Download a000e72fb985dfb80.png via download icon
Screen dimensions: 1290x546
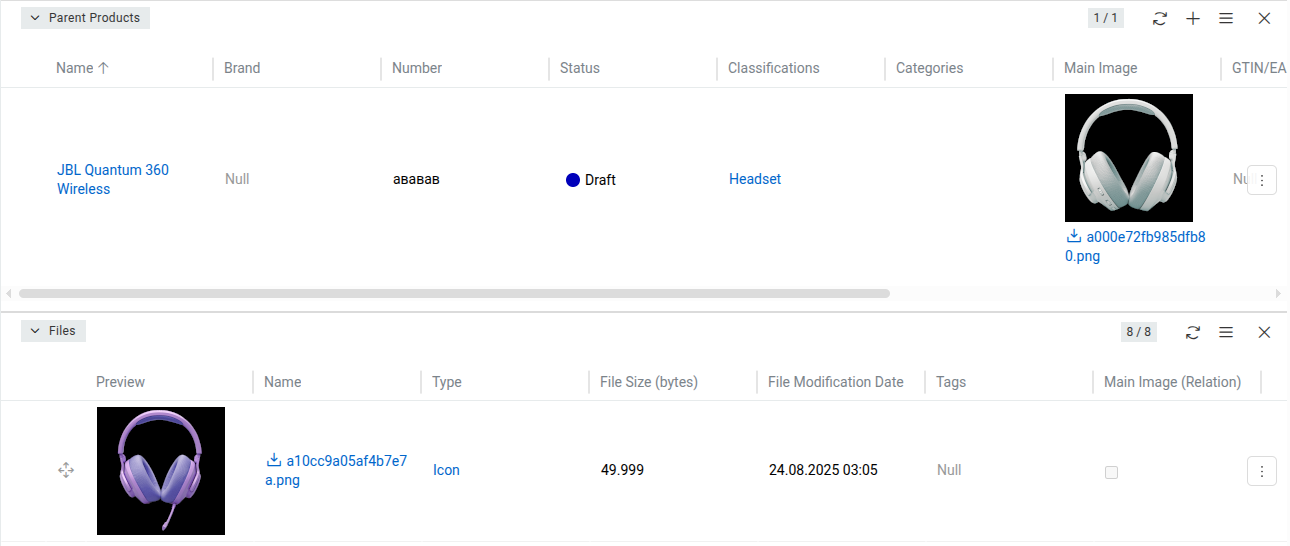click(1074, 237)
